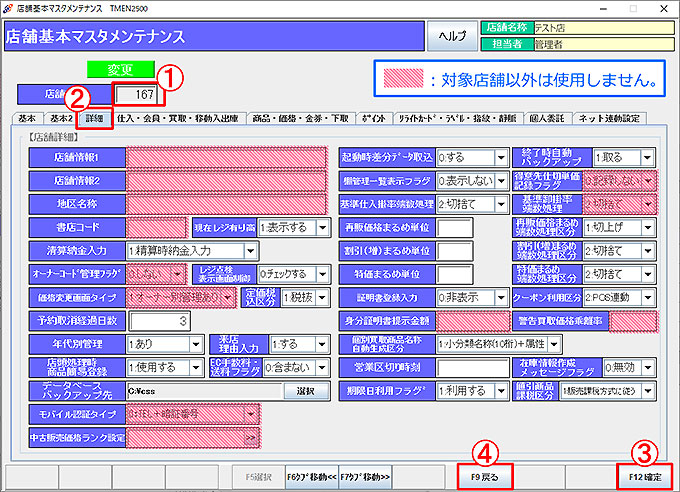Click the データベースバックアップ先 path field
Image resolution: width=680 pixels, height=492 pixels.
click(205, 391)
